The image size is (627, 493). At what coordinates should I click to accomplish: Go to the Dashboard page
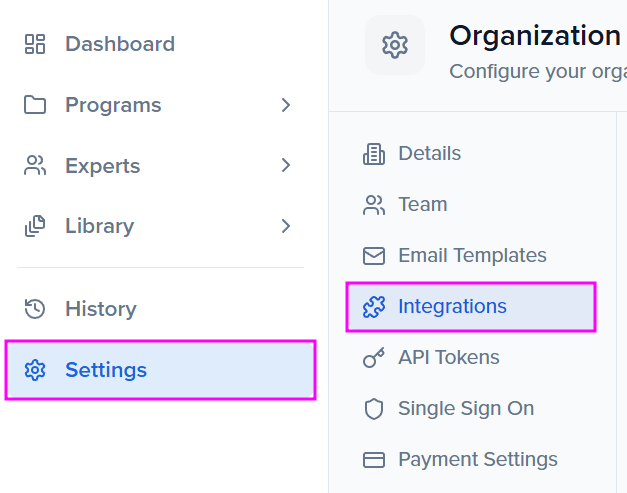(x=119, y=44)
